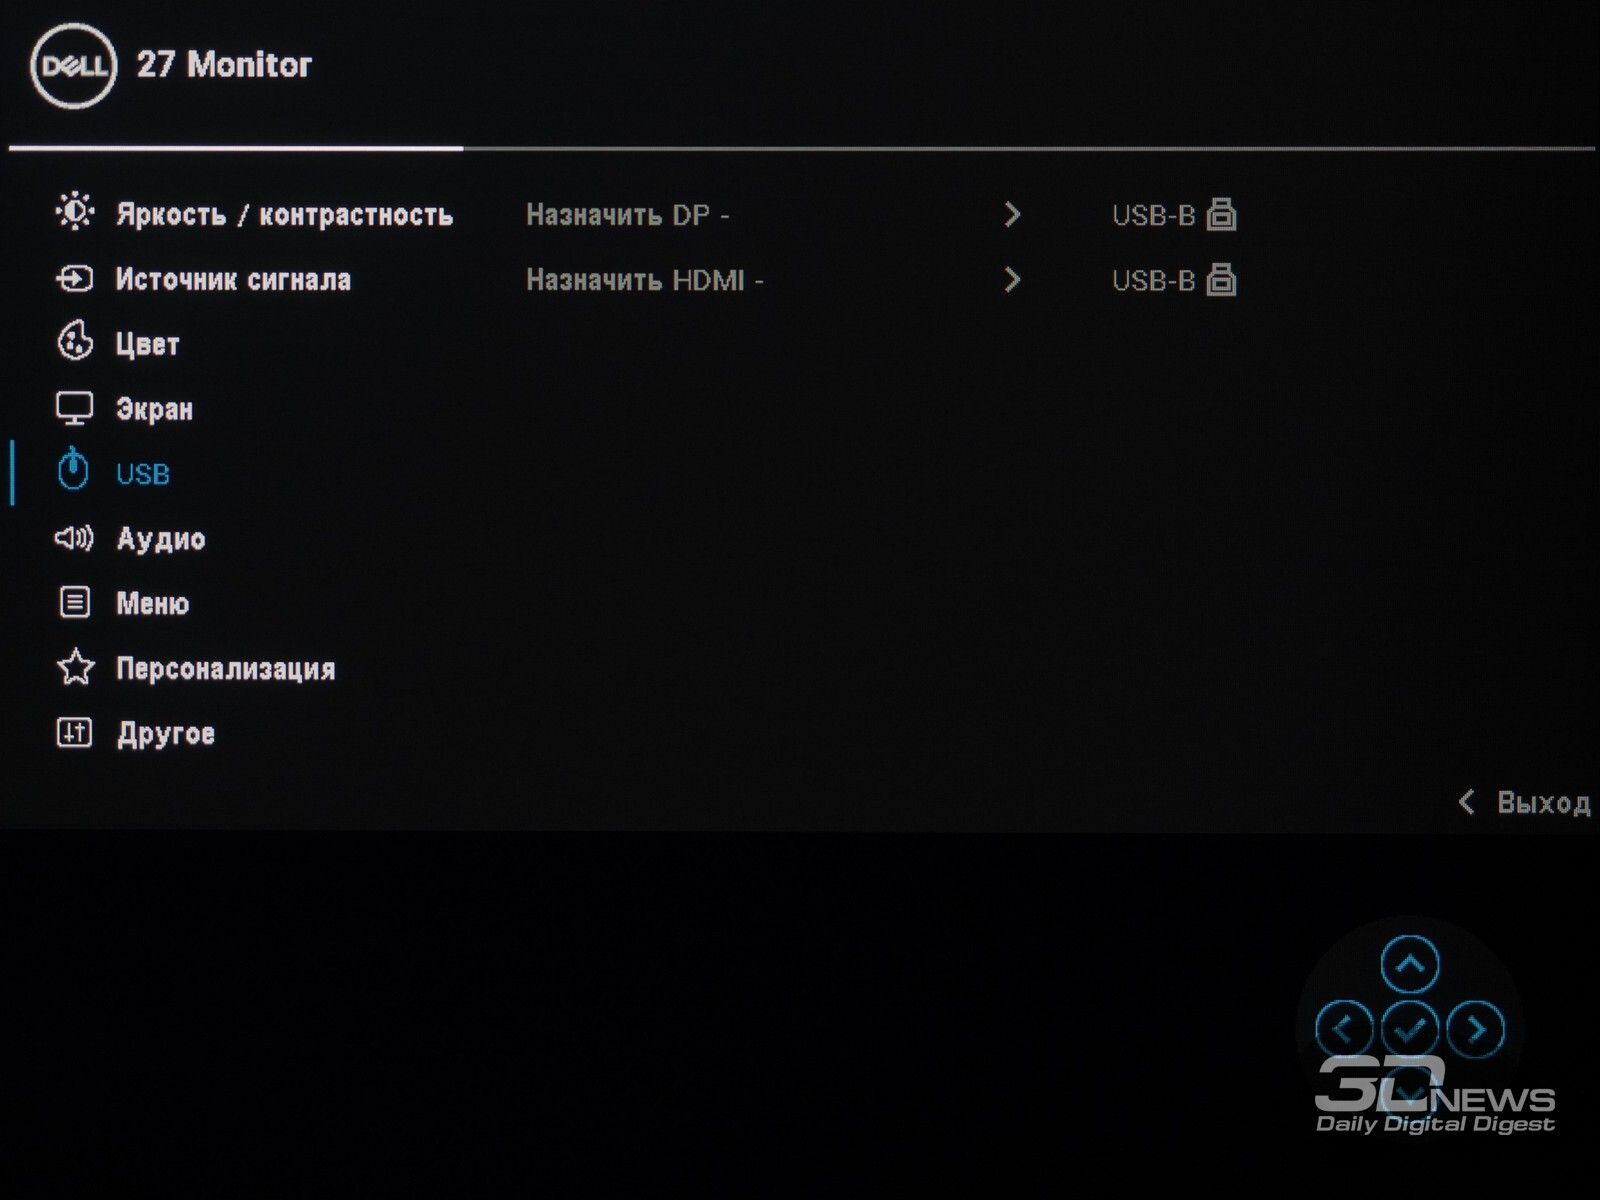Open the Аудио menu
The image size is (1600, 1200).
click(x=161, y=539)
